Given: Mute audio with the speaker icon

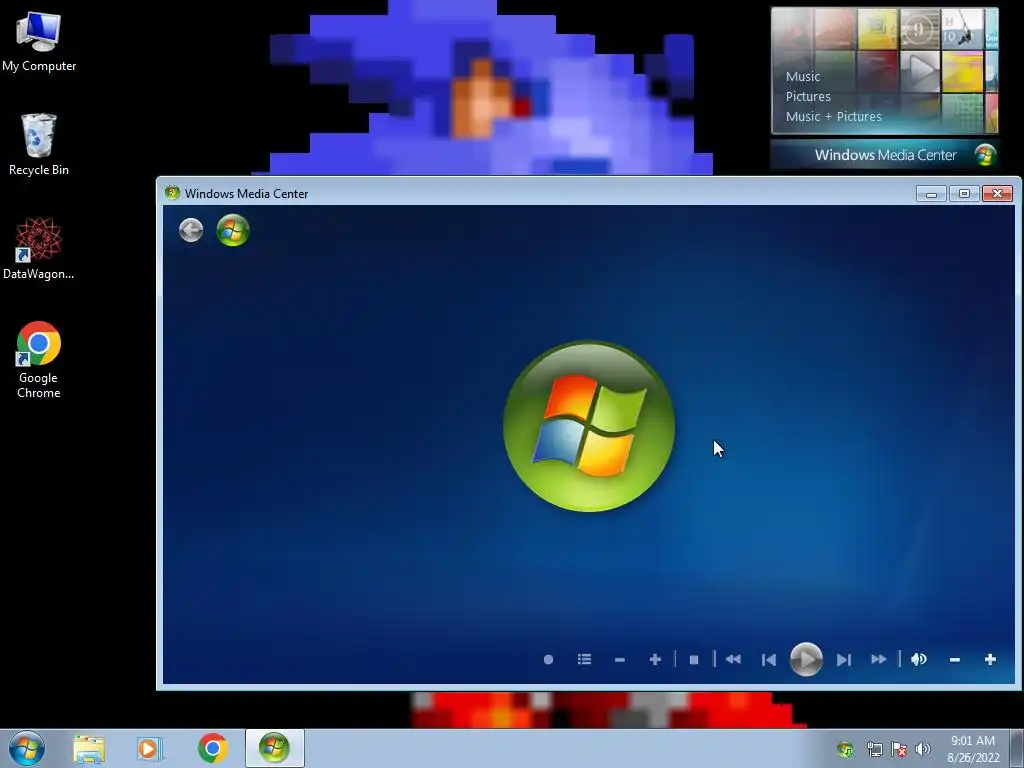Looking at the screenshot, I should point(919,660).
